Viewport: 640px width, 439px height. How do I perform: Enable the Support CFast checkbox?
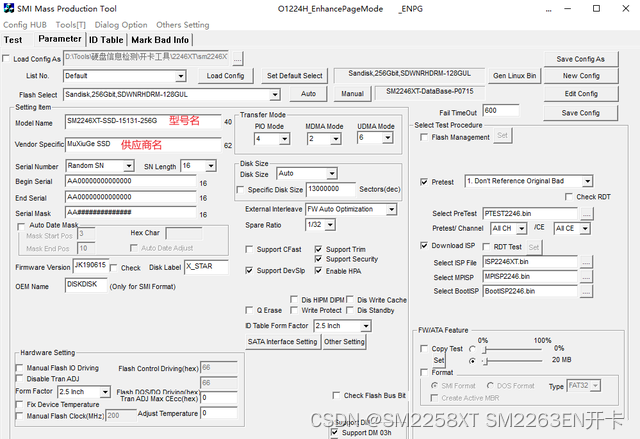pos(249,249)
